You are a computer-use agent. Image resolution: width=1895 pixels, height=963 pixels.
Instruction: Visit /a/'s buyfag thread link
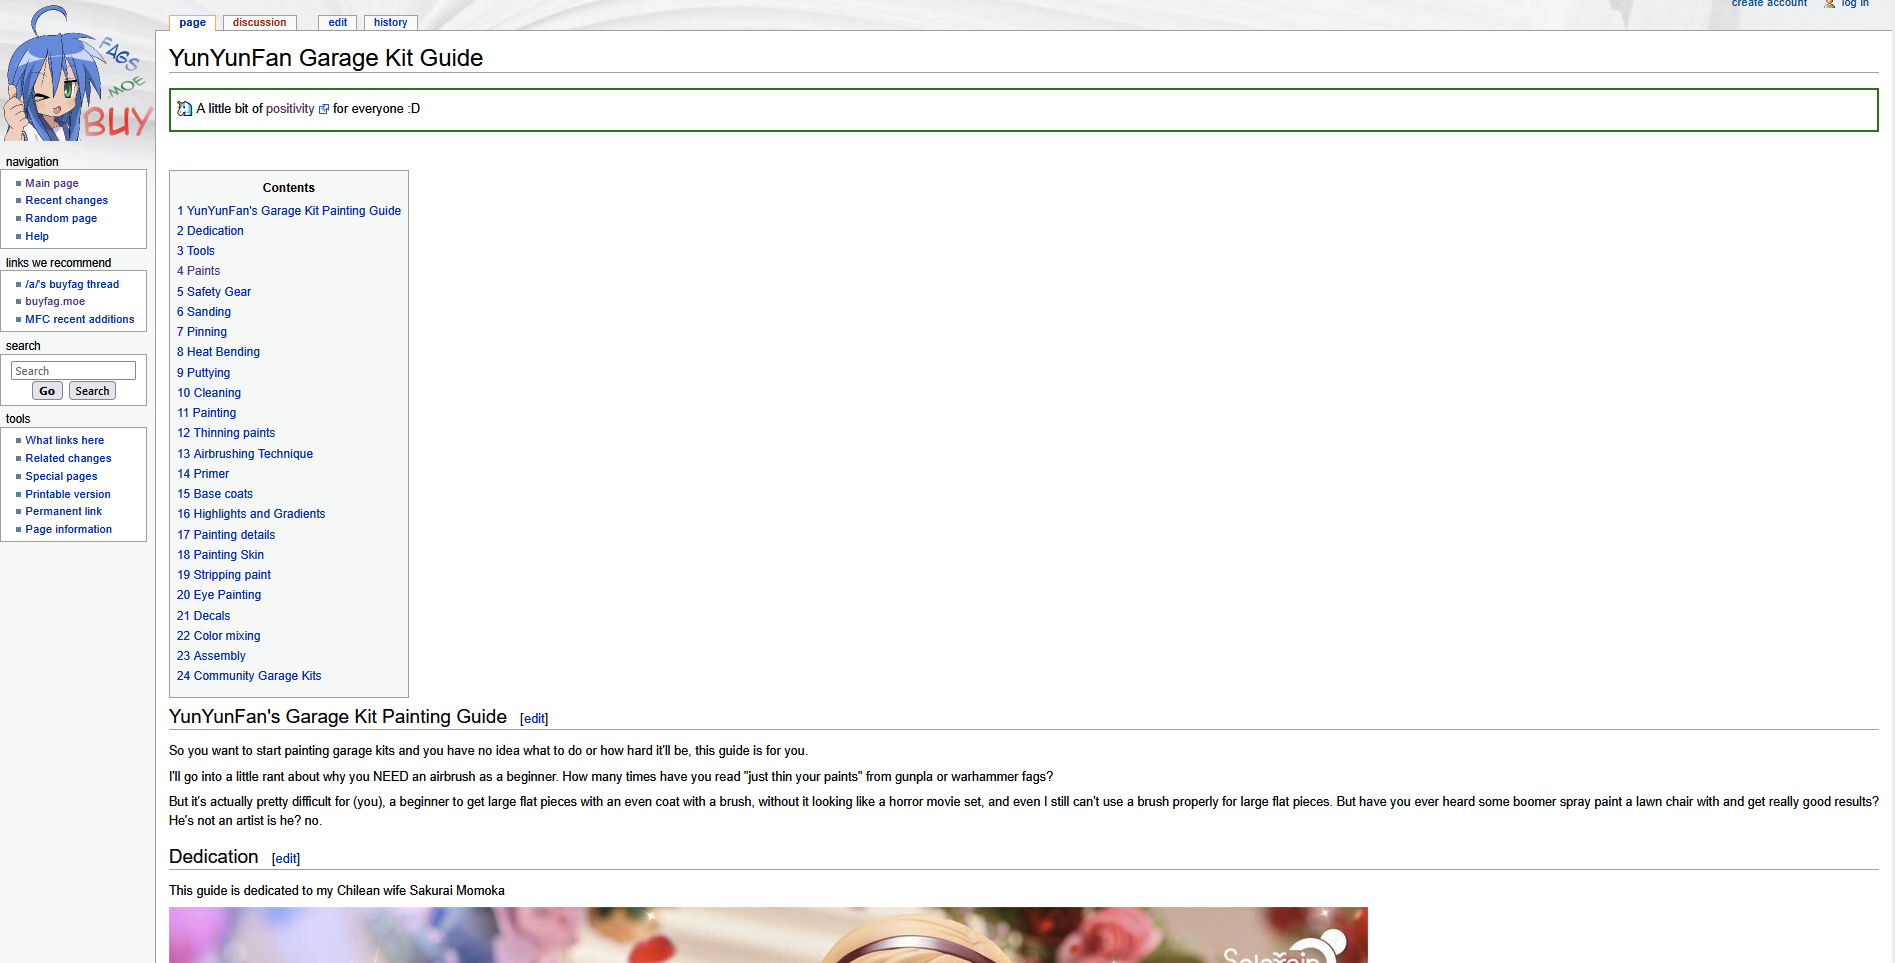tap(72, 284)
